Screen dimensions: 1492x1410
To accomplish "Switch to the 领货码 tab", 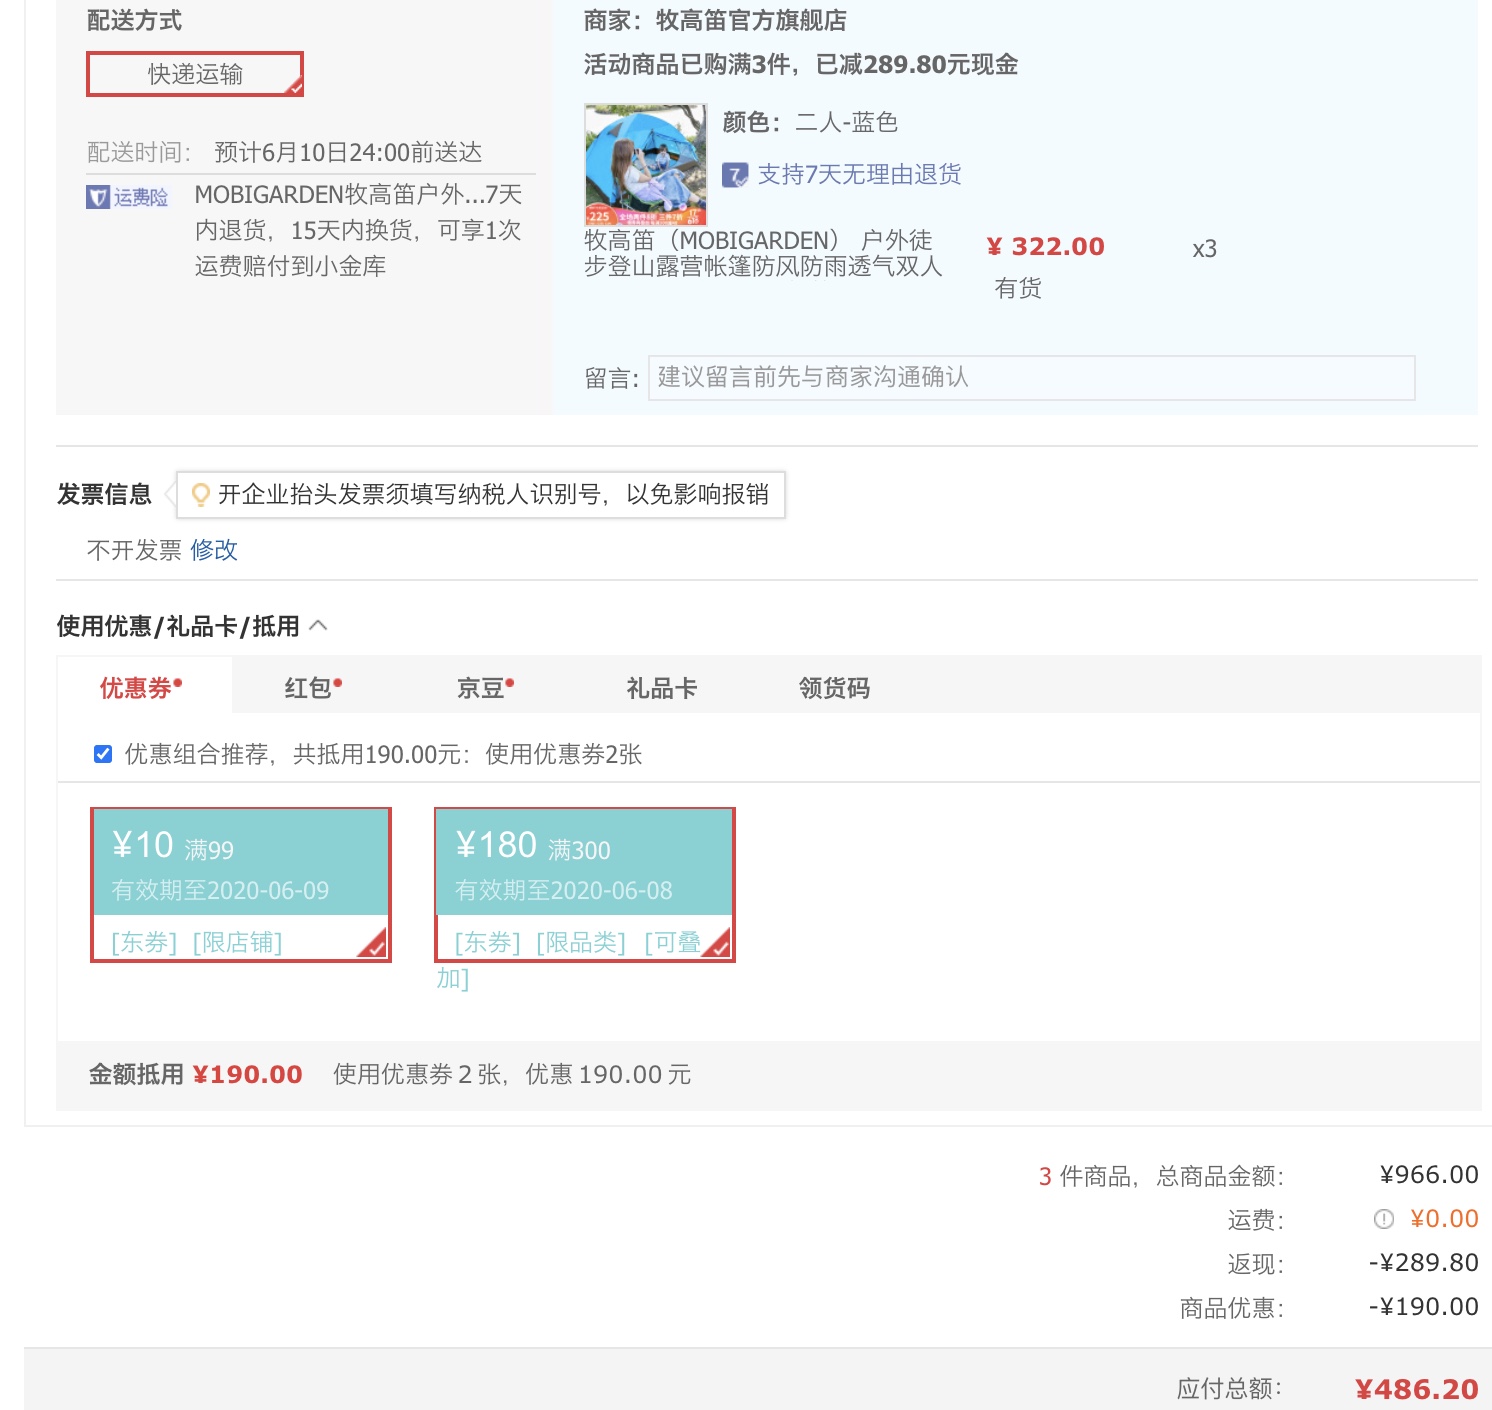I will pos(834,688).
